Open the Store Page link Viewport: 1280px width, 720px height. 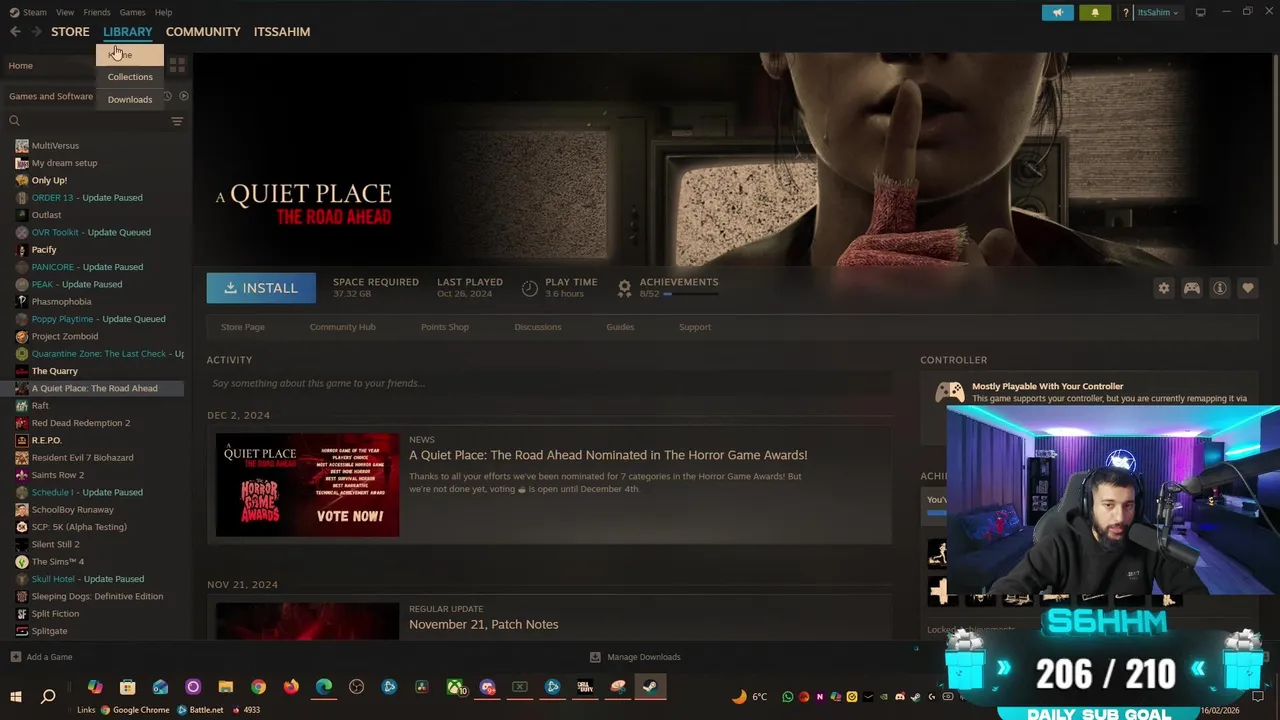point(243,327)
